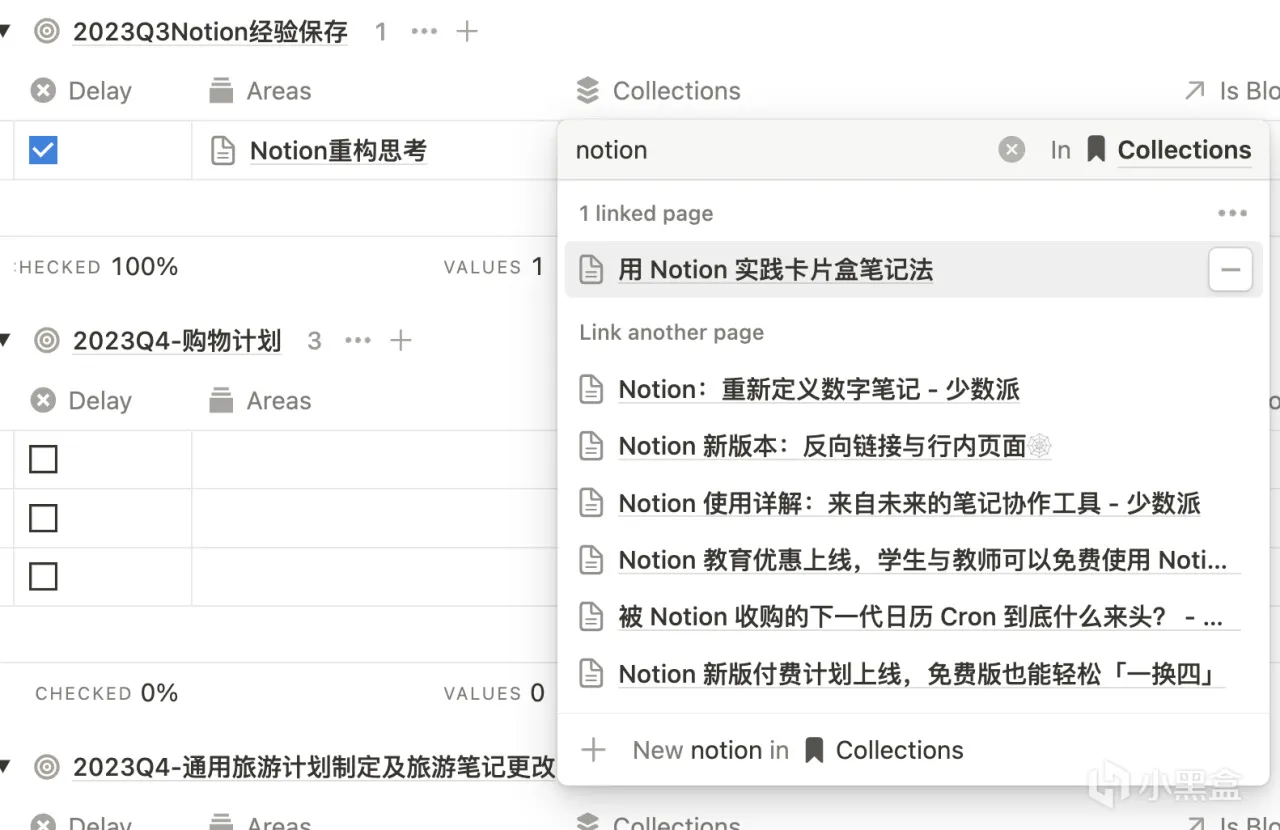1280x830 pixels.
Task: Link Notion：重新定义数字笔记 - 少数派
Action: point(819,389)
